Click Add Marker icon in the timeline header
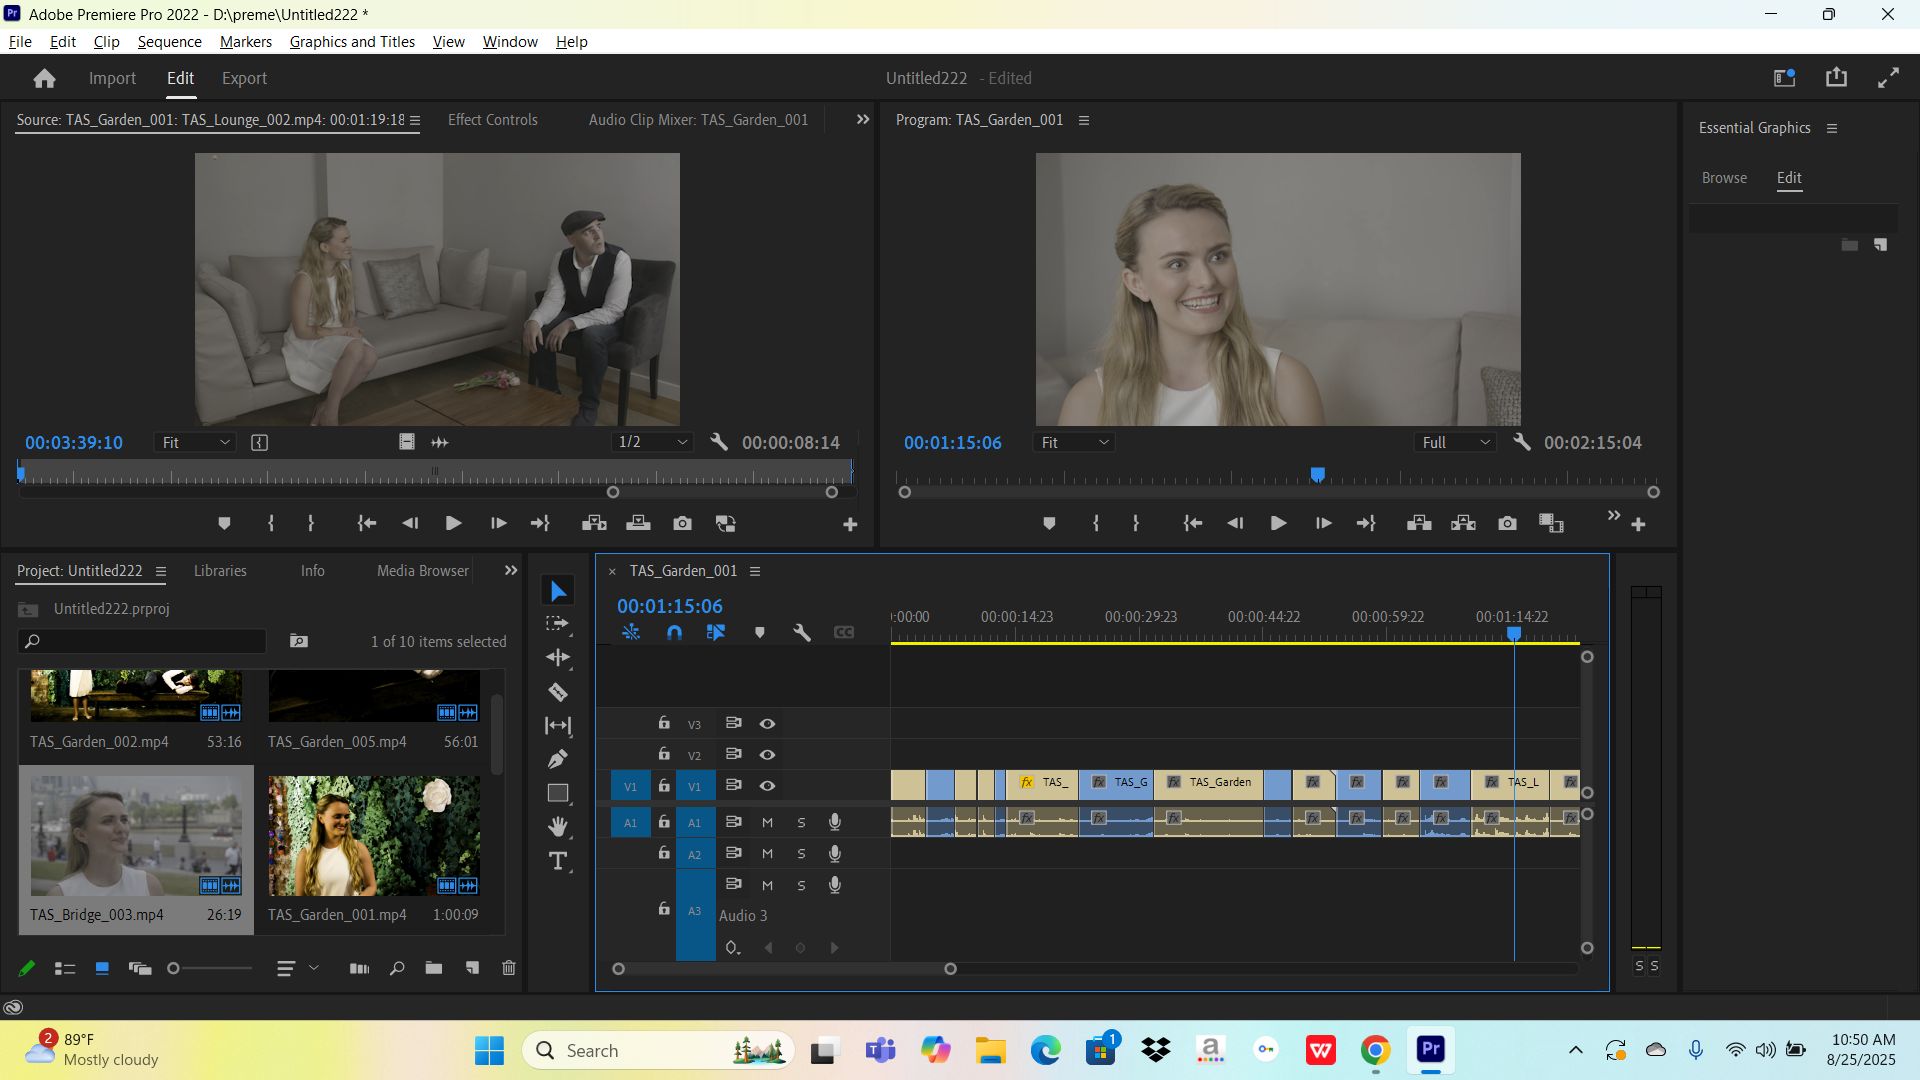Viewport: 1920px width, 1080px height. [760, 632]
